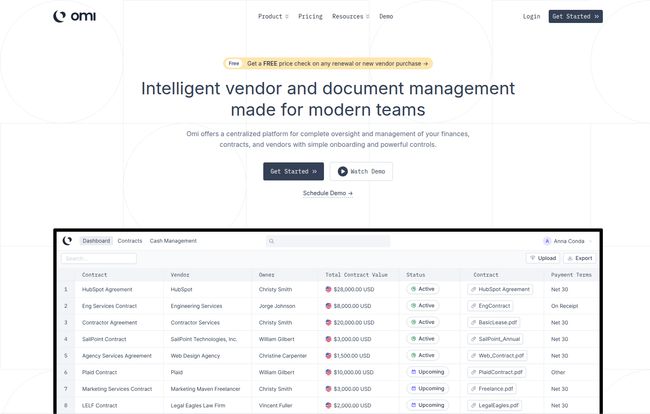Open the Pricing page
This screenshot has width=650, height=414.
[x=310, y=16]
